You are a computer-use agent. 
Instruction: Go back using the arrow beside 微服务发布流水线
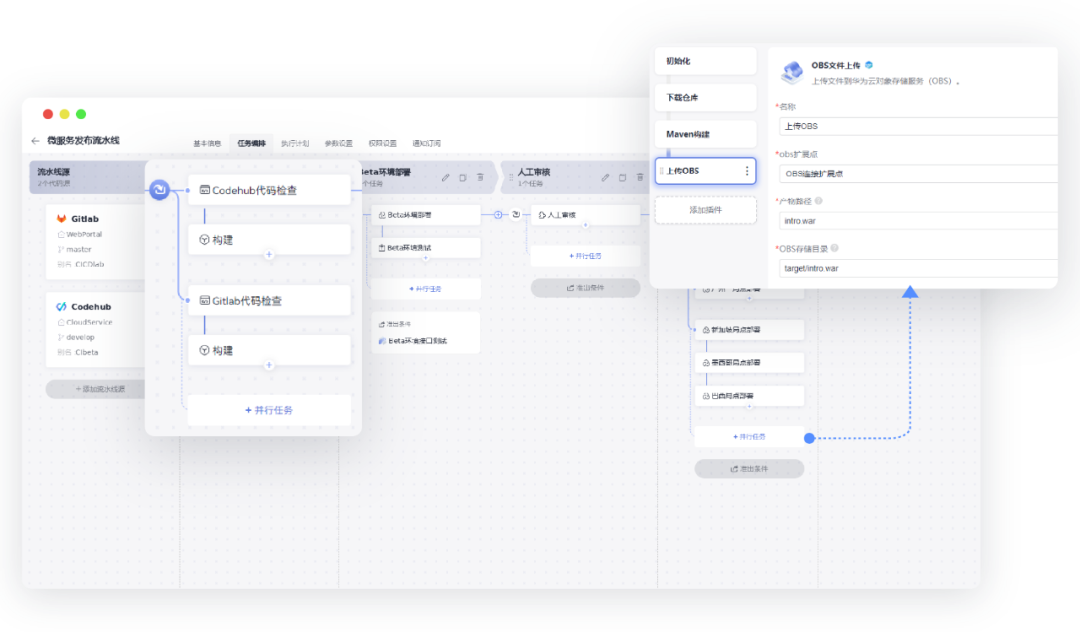(35, 140)
